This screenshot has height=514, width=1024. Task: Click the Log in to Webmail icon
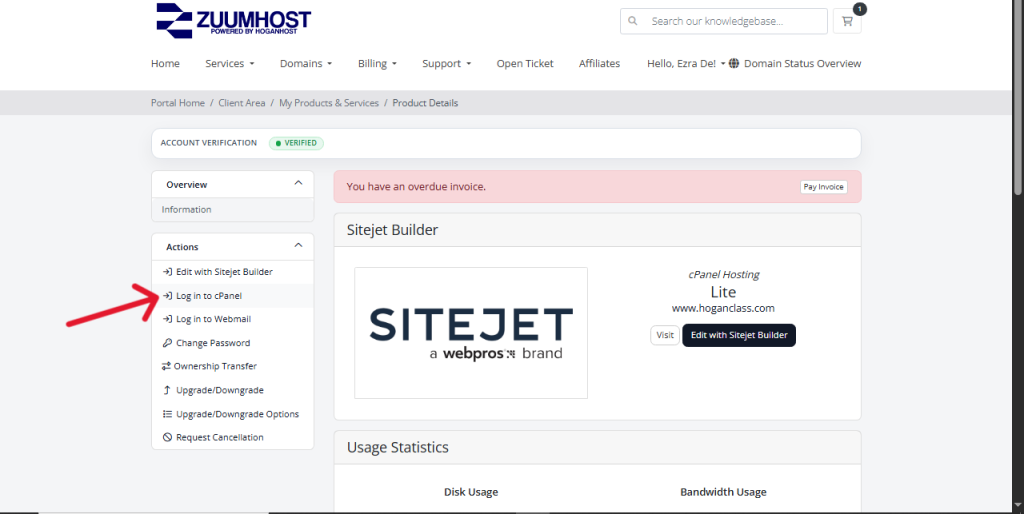pyautogui.click(x=167, y=319)
